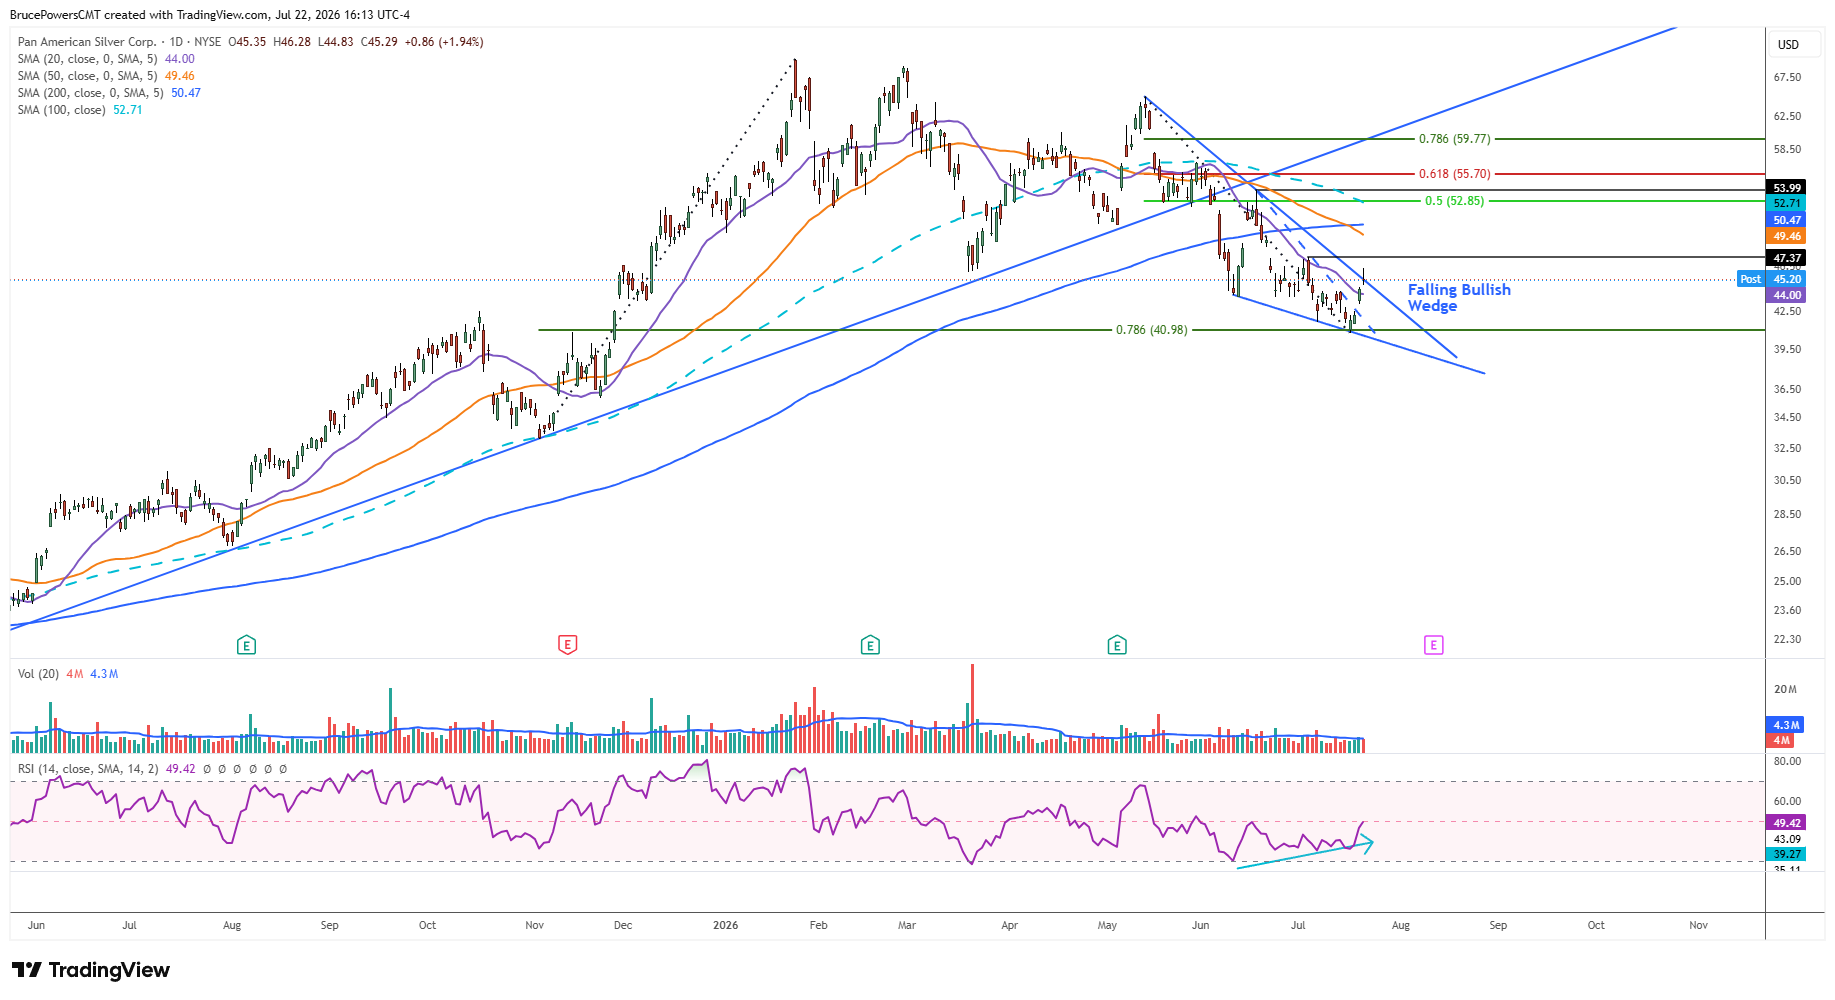Screen dimensions: 1835x1000
Task: Click the 22.30 price scale value
Action: click(x=1787, y=639)
